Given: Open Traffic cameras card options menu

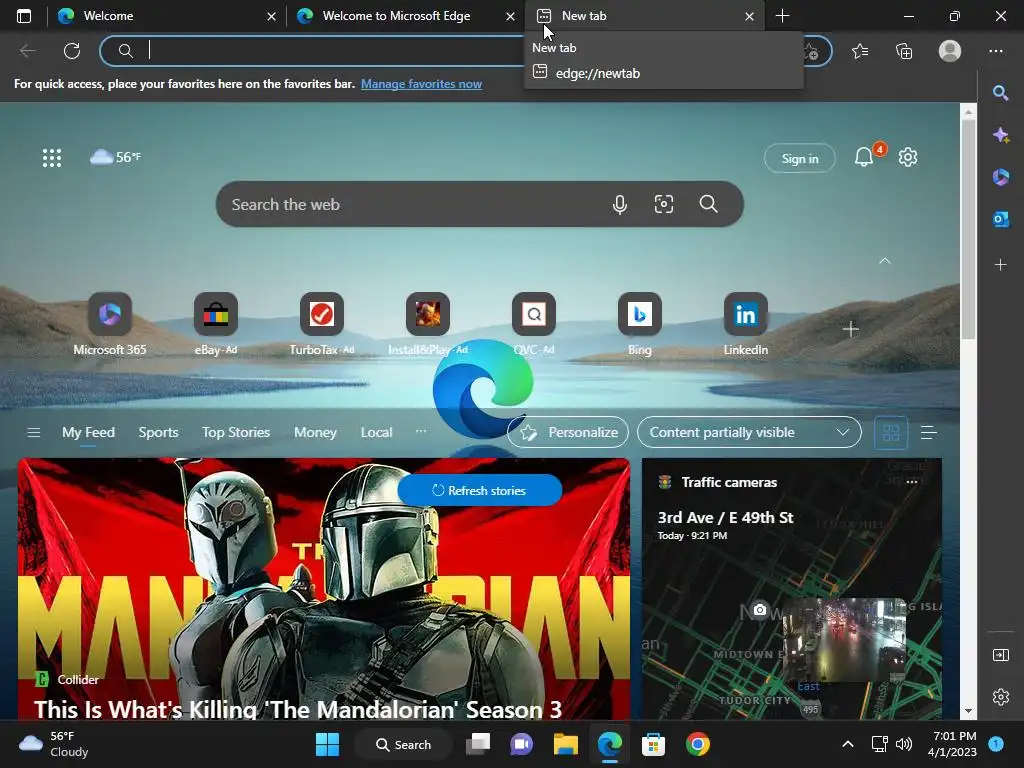Looking at the screenshot, I should tap(912, 482).
